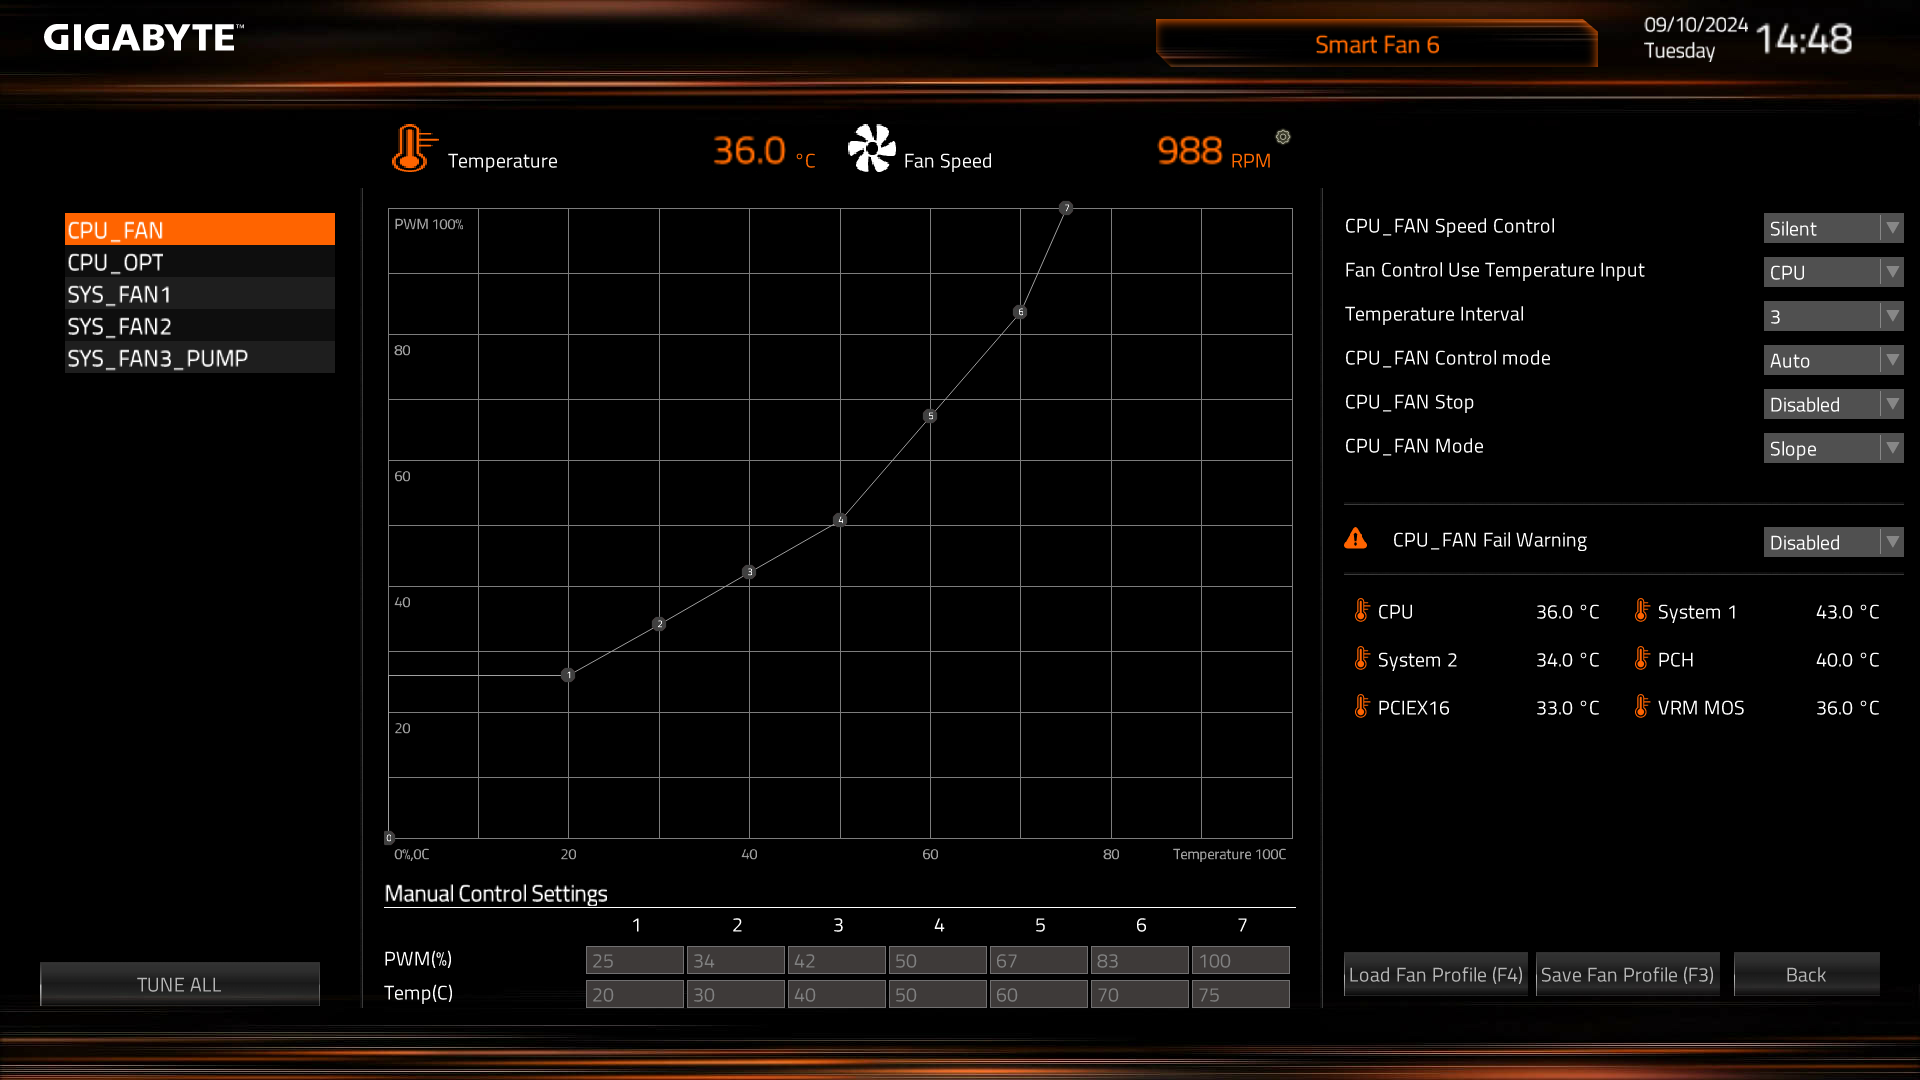Click curve point 5 on the fan graph

pos(930,416)
